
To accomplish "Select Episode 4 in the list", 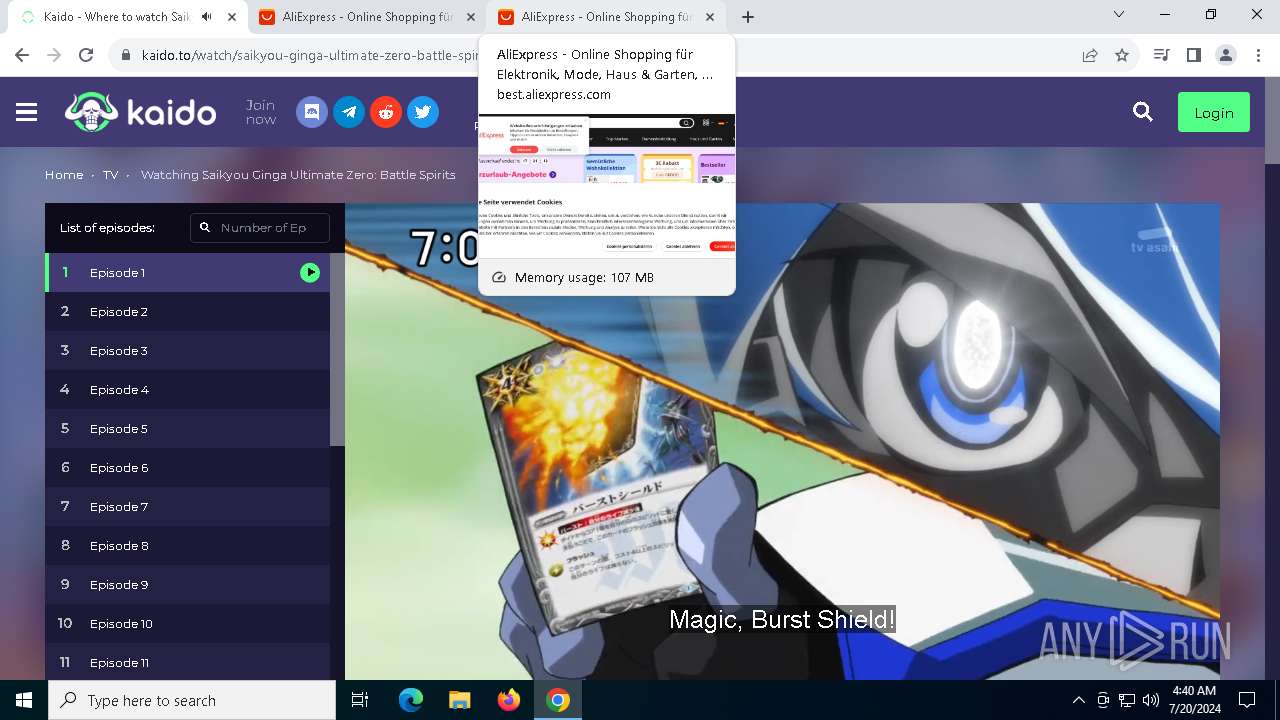I will click(187, 389).
